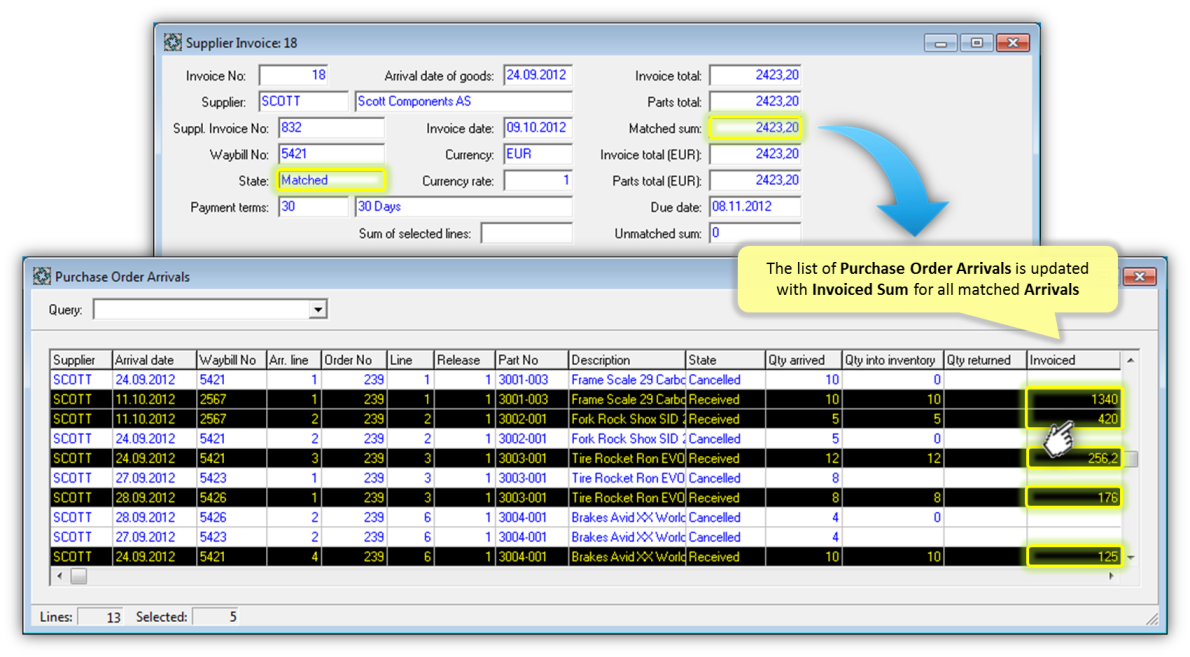Click the Currency rate field

pos(537,181)
